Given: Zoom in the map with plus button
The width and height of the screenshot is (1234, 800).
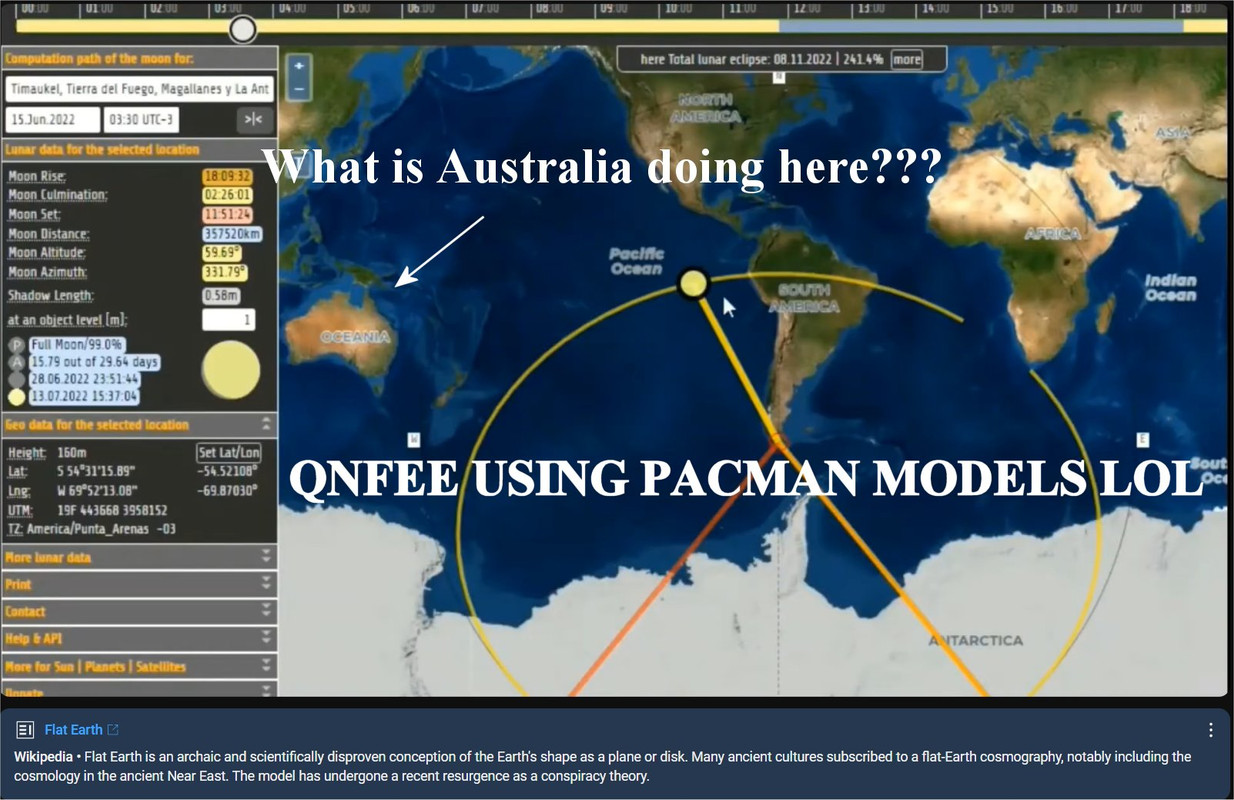Looking at the screenshot, I should click(x=299, y=65).
